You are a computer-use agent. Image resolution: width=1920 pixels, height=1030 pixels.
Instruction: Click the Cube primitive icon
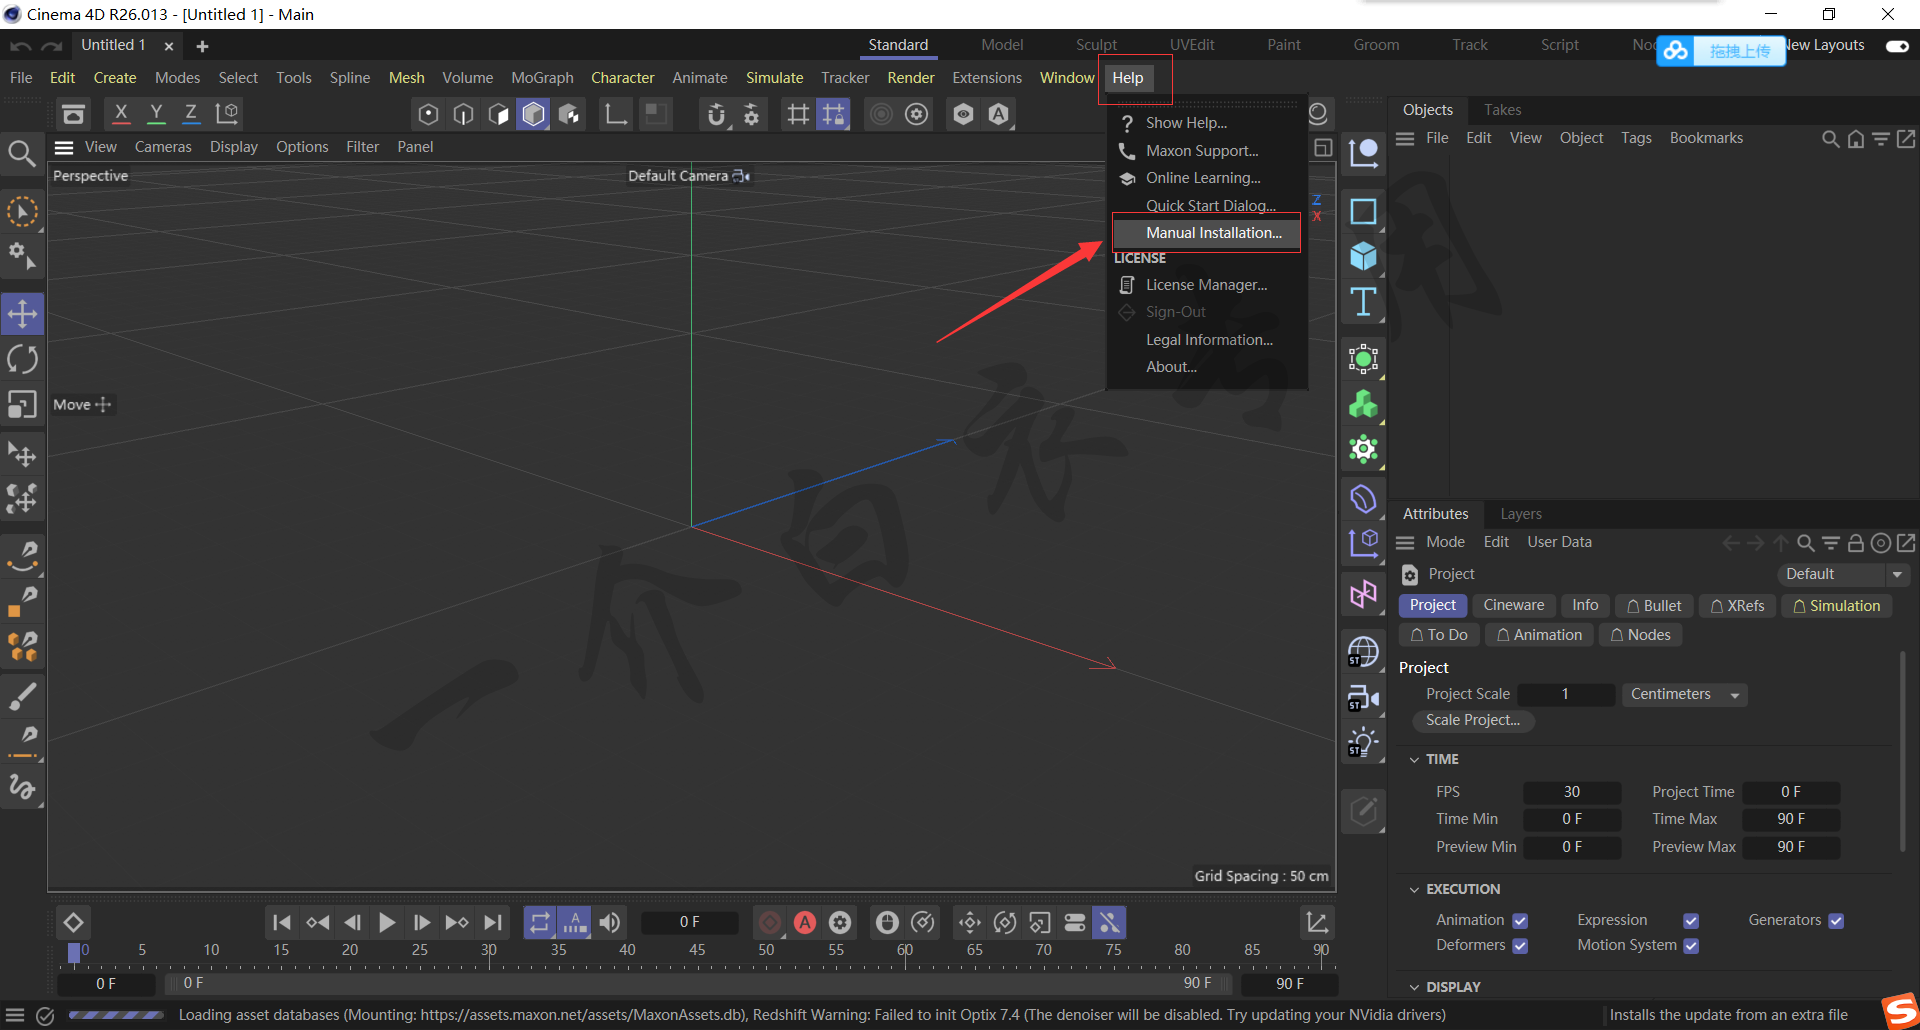coord(1363,257)
